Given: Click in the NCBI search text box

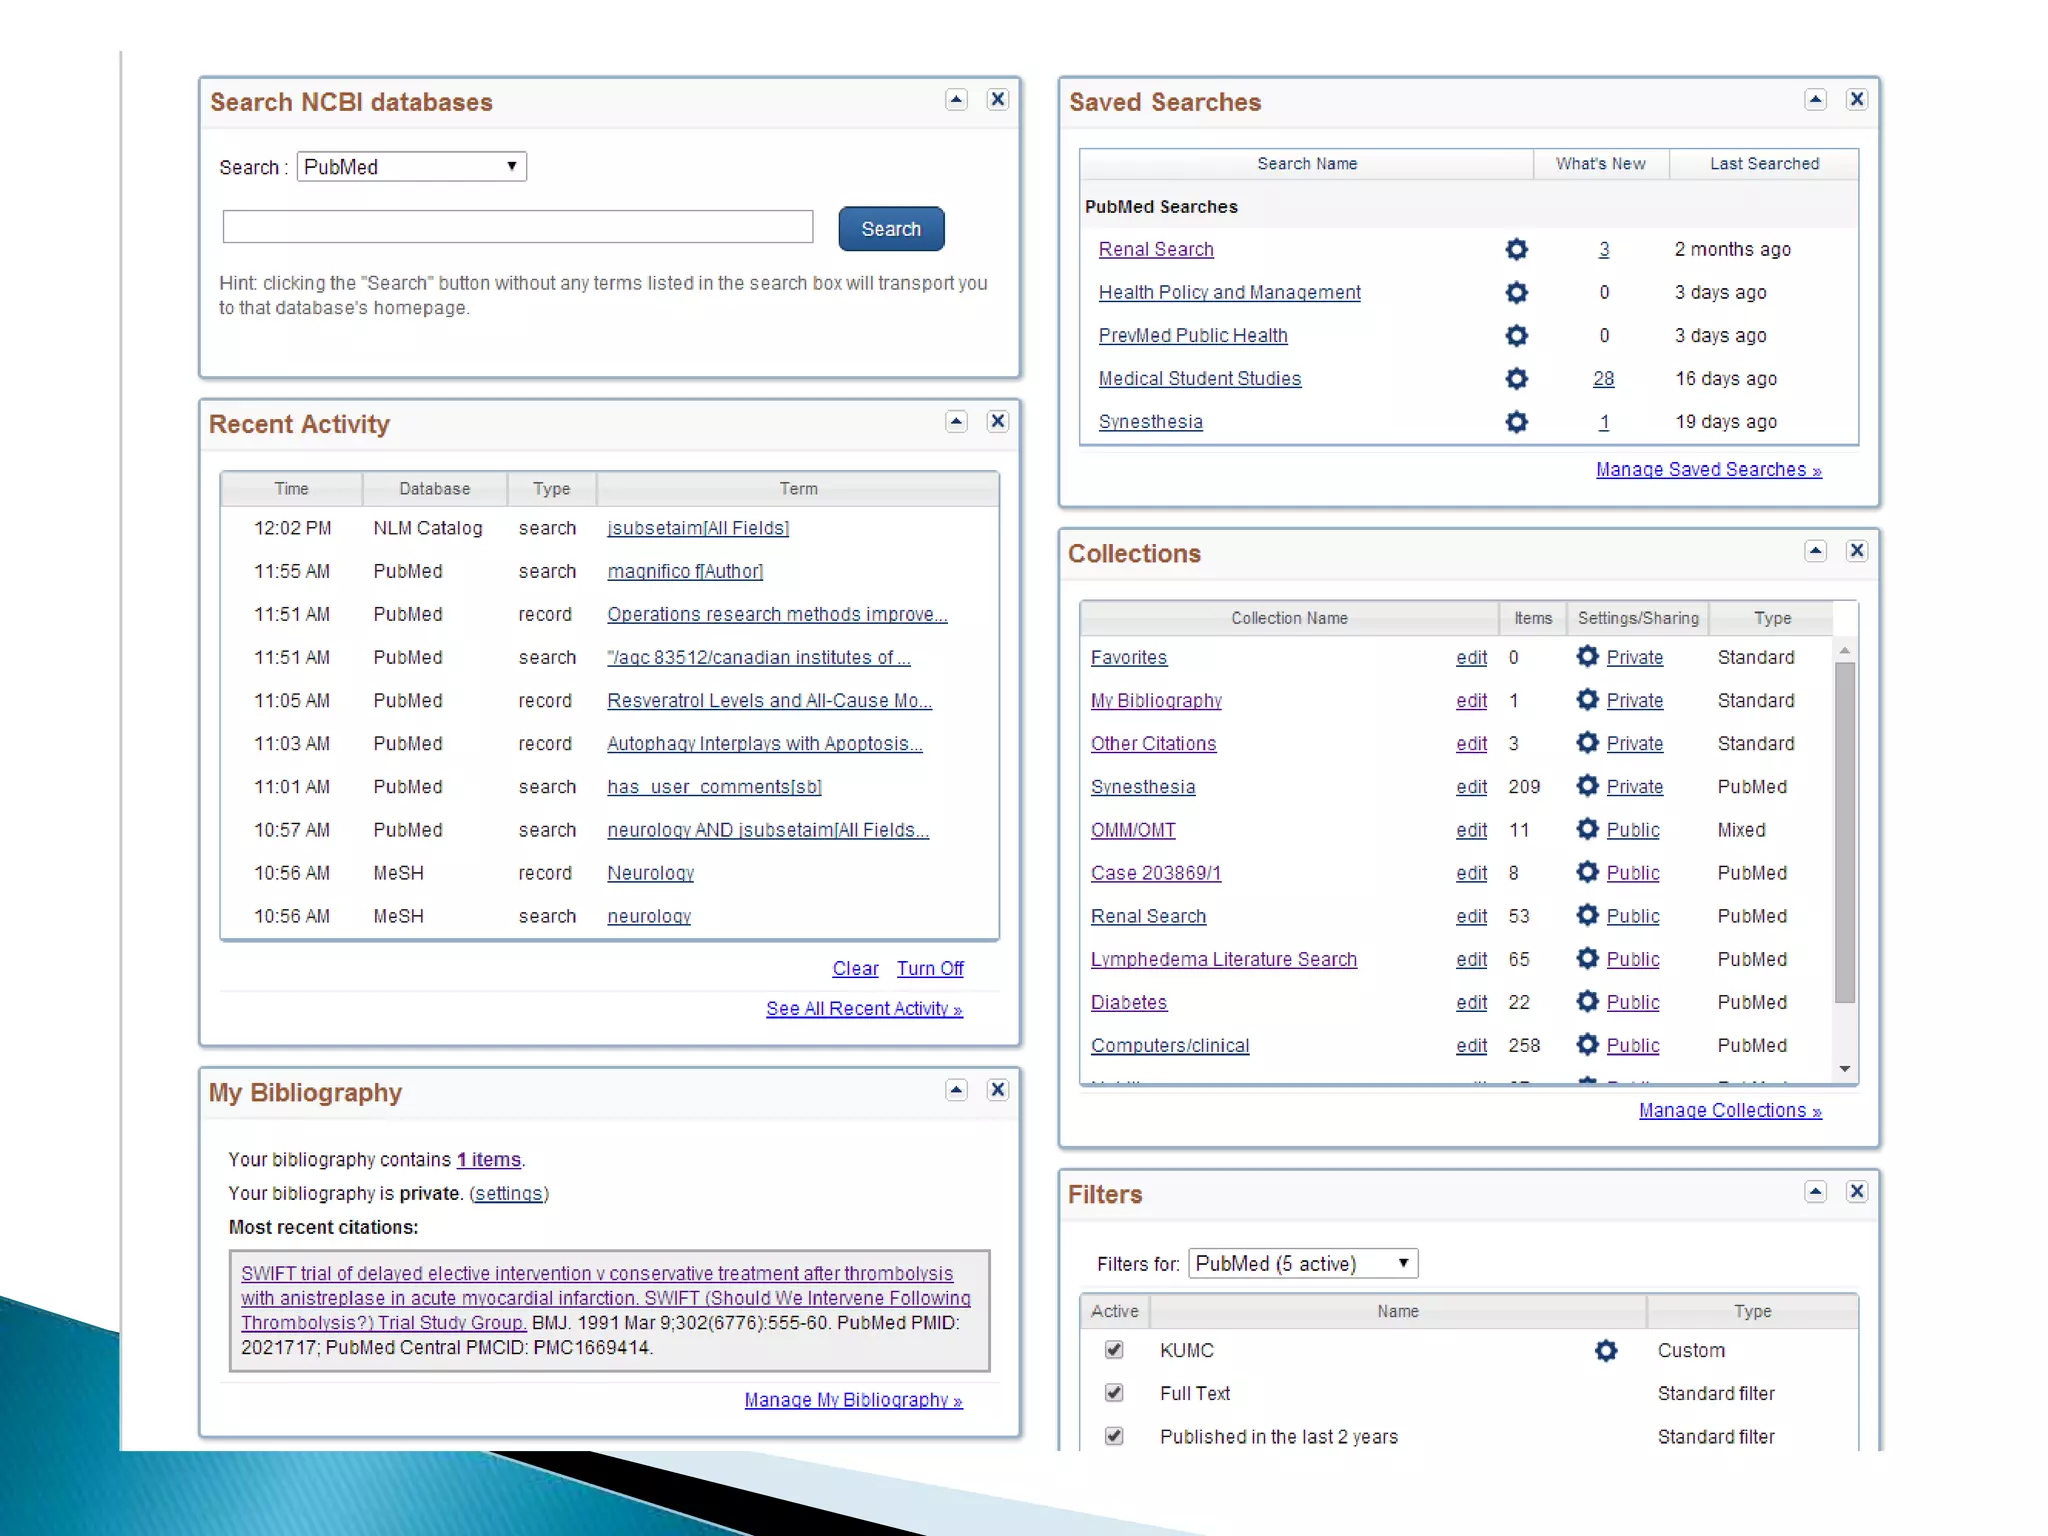Looking at the screenshot, I should pos(517,227).
